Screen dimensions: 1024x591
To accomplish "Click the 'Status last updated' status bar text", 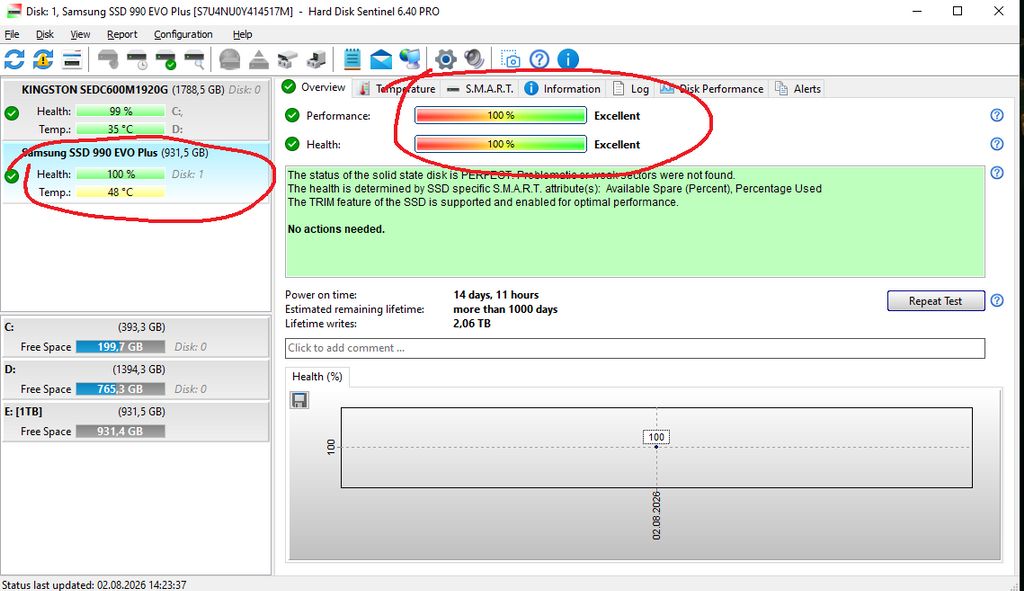I will click(94, 585).
